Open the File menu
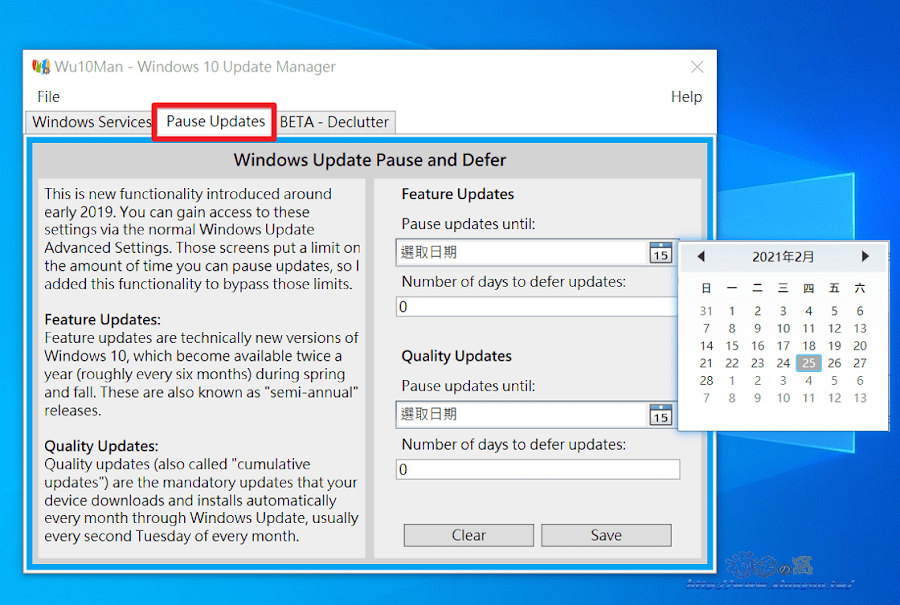Image resolution: width=900 pixels, height=605 pixels. click(48, 96)
